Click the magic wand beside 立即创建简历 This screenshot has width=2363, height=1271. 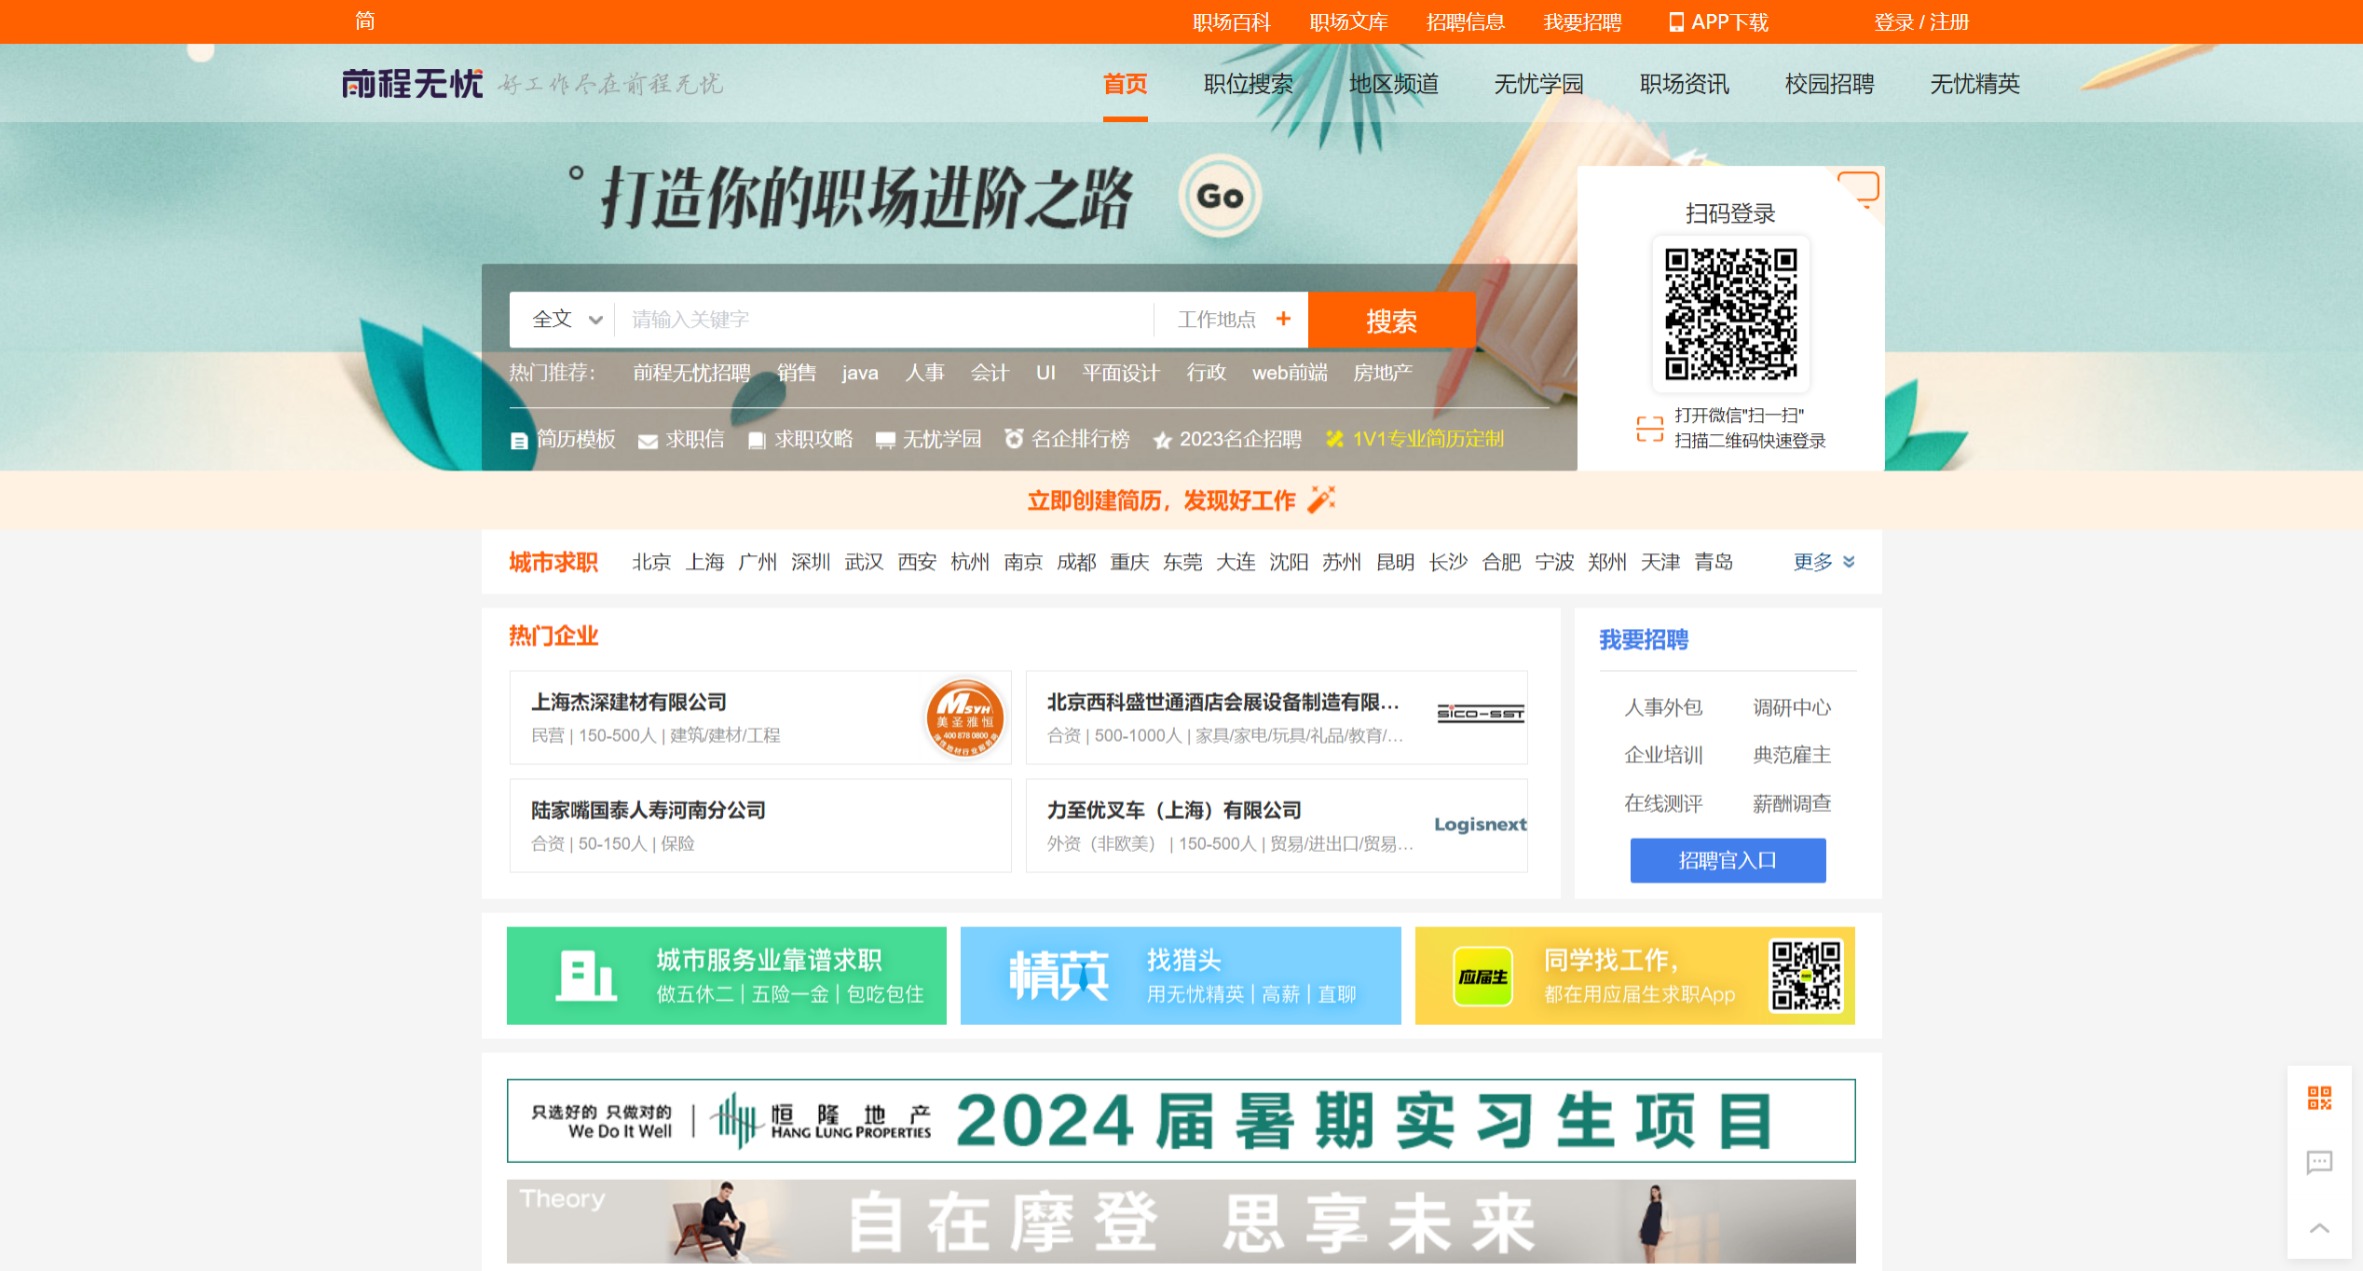point(1324,498)
